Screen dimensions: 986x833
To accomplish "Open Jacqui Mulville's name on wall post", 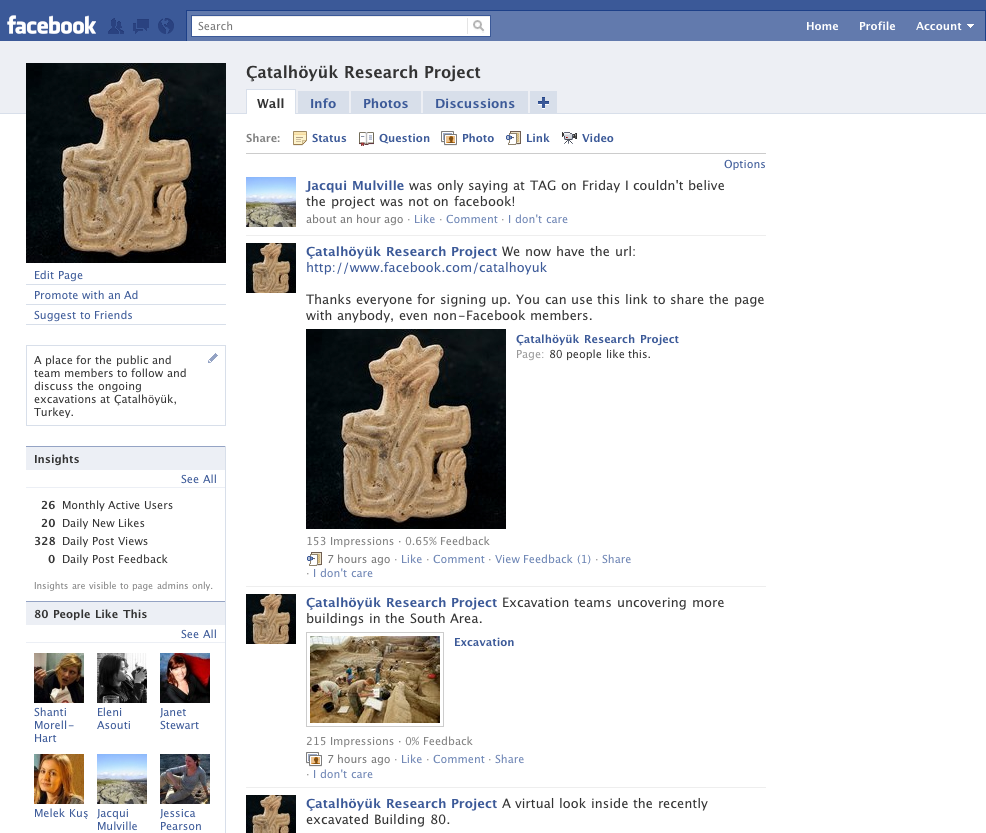I will point(355,185).
